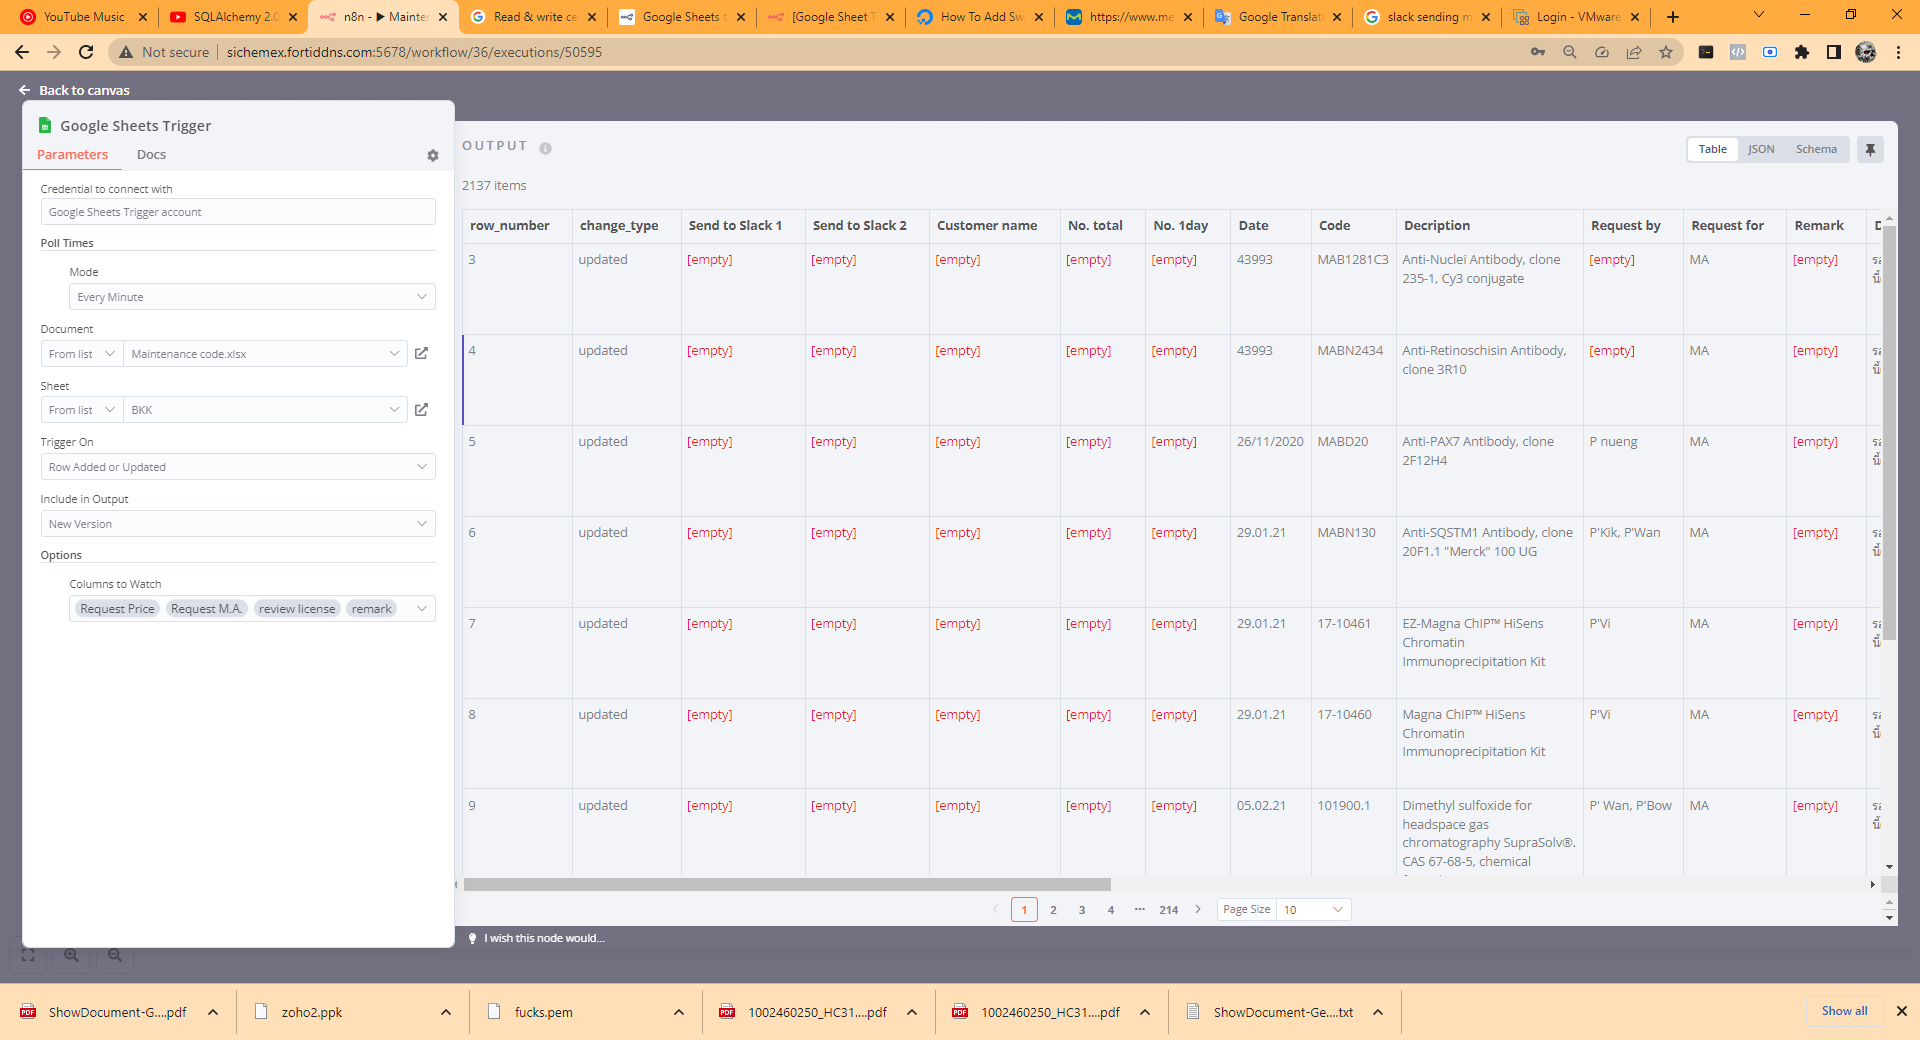Open the browser extensions puzzle icon
Image resolution: width=1920 pixels, height=1040 pixels.
point(1802,52)
